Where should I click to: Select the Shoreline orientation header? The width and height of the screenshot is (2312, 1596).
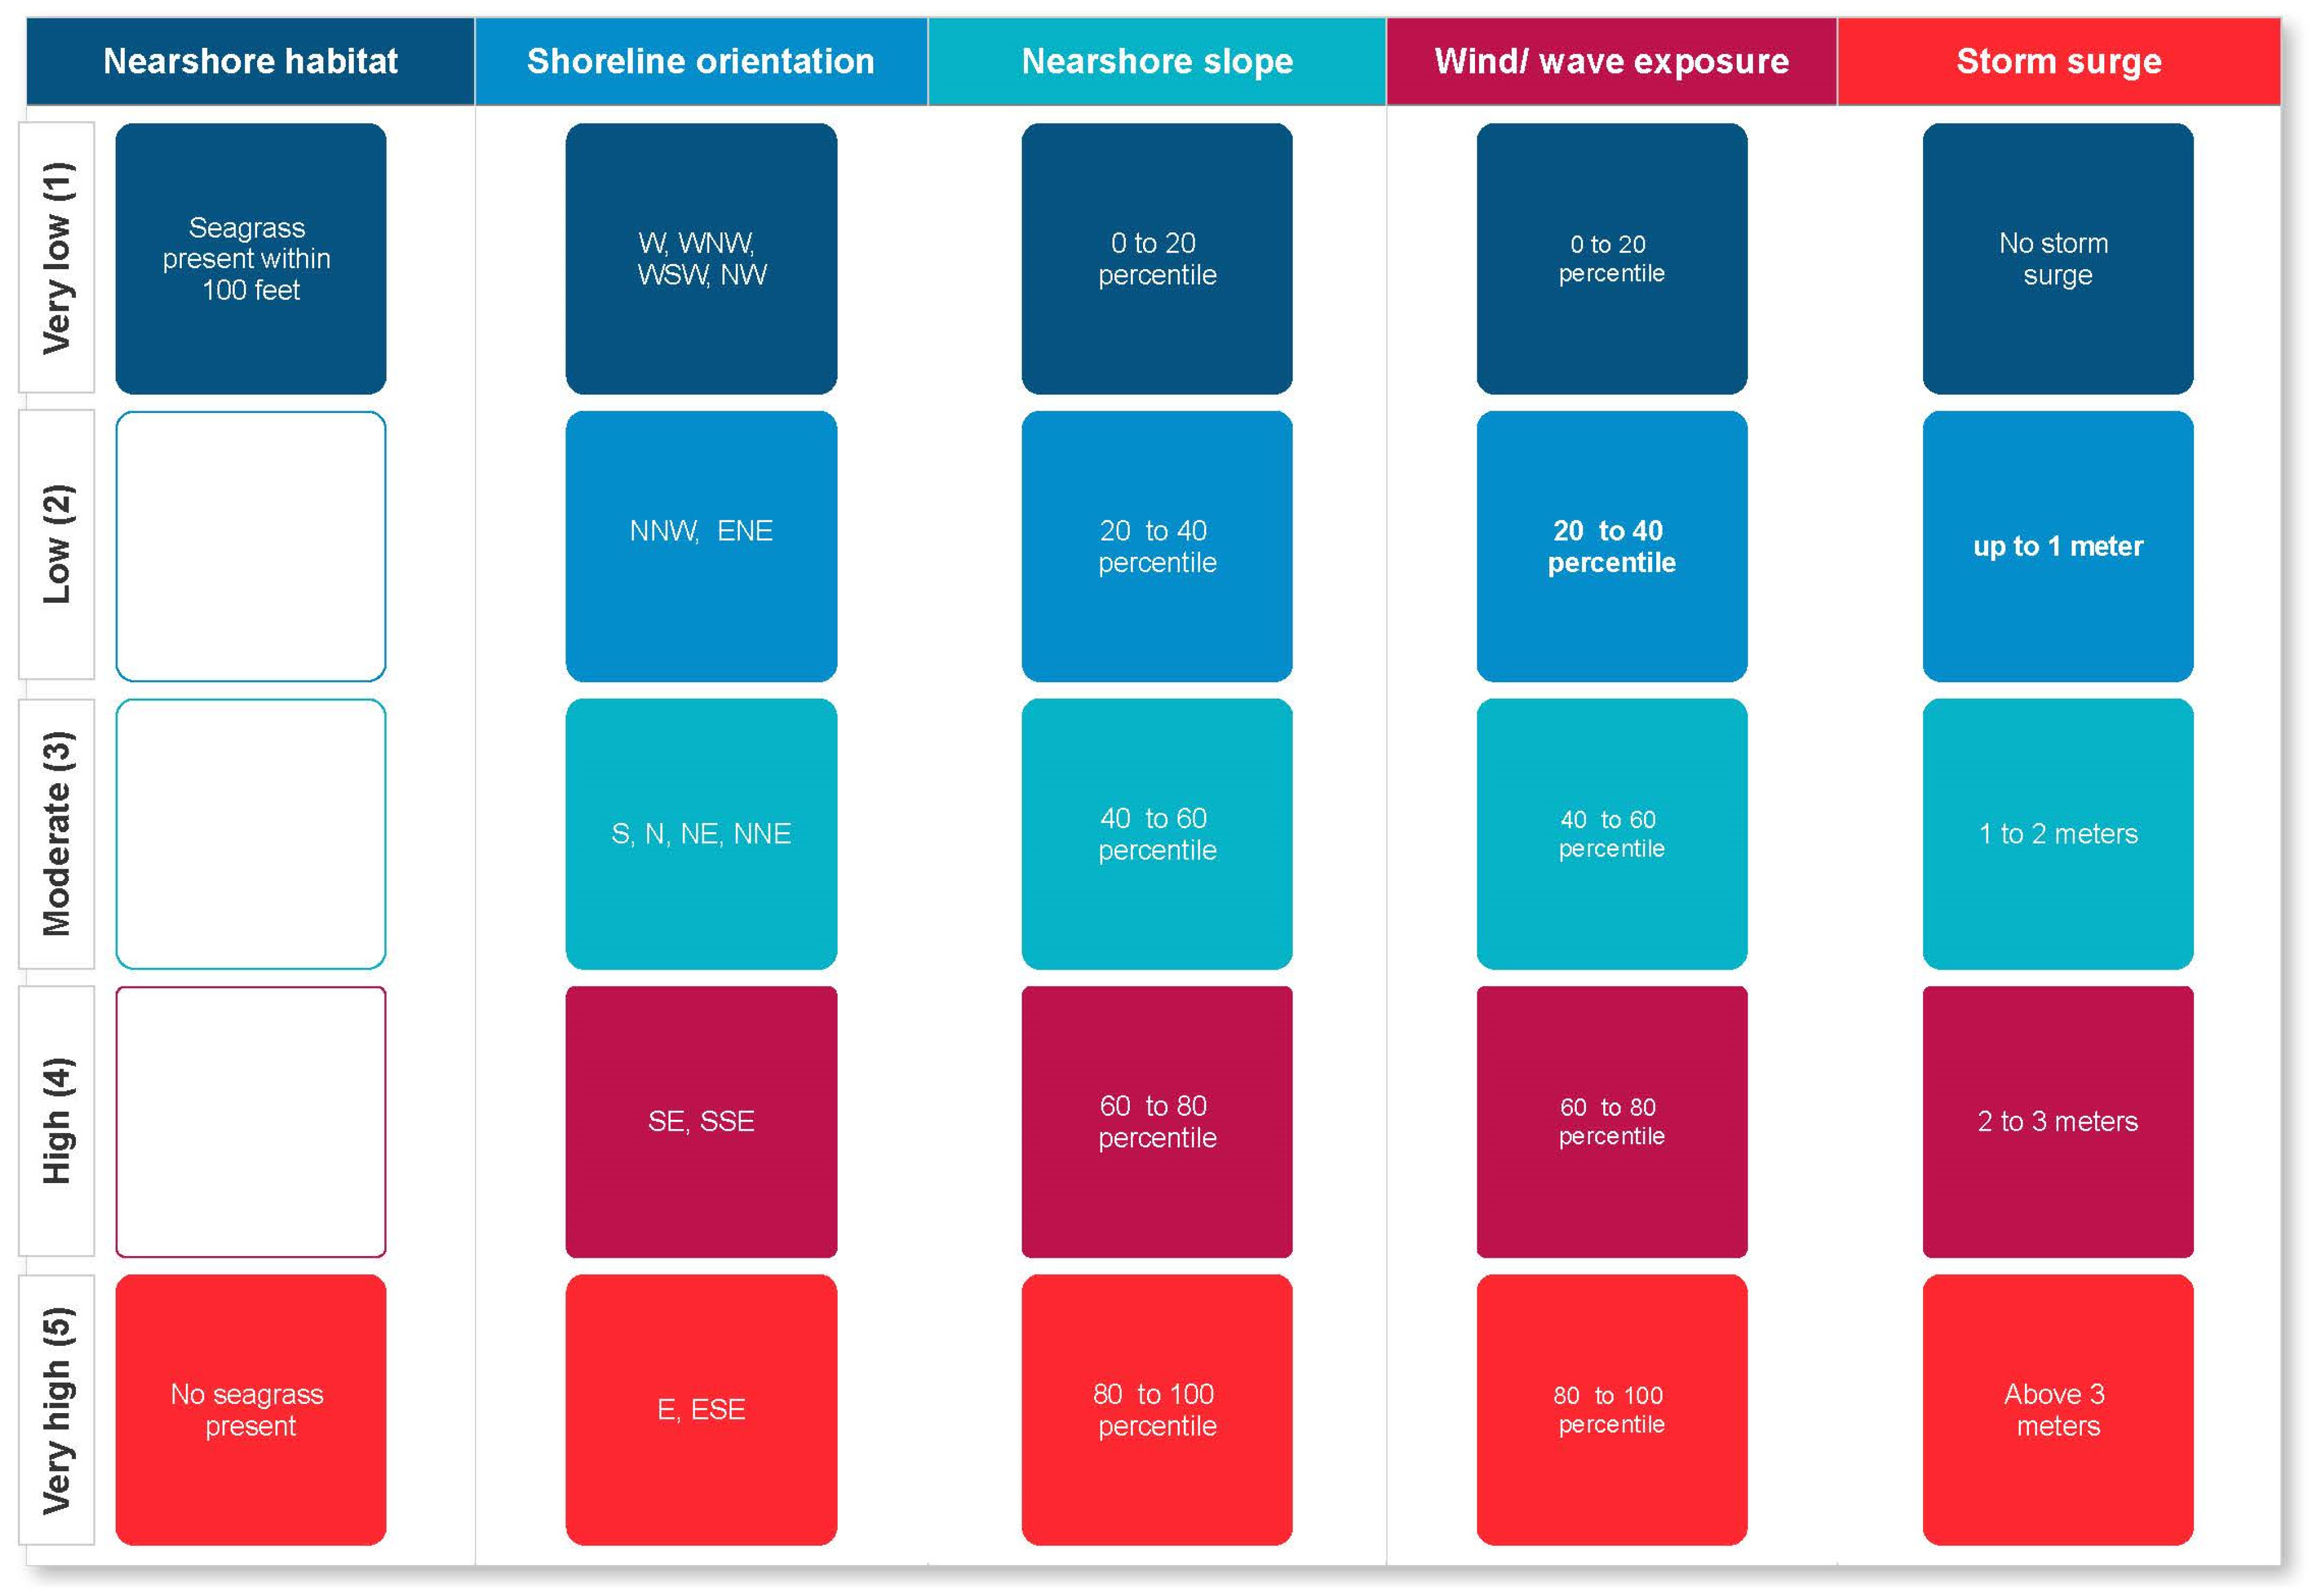click(701, 61)
